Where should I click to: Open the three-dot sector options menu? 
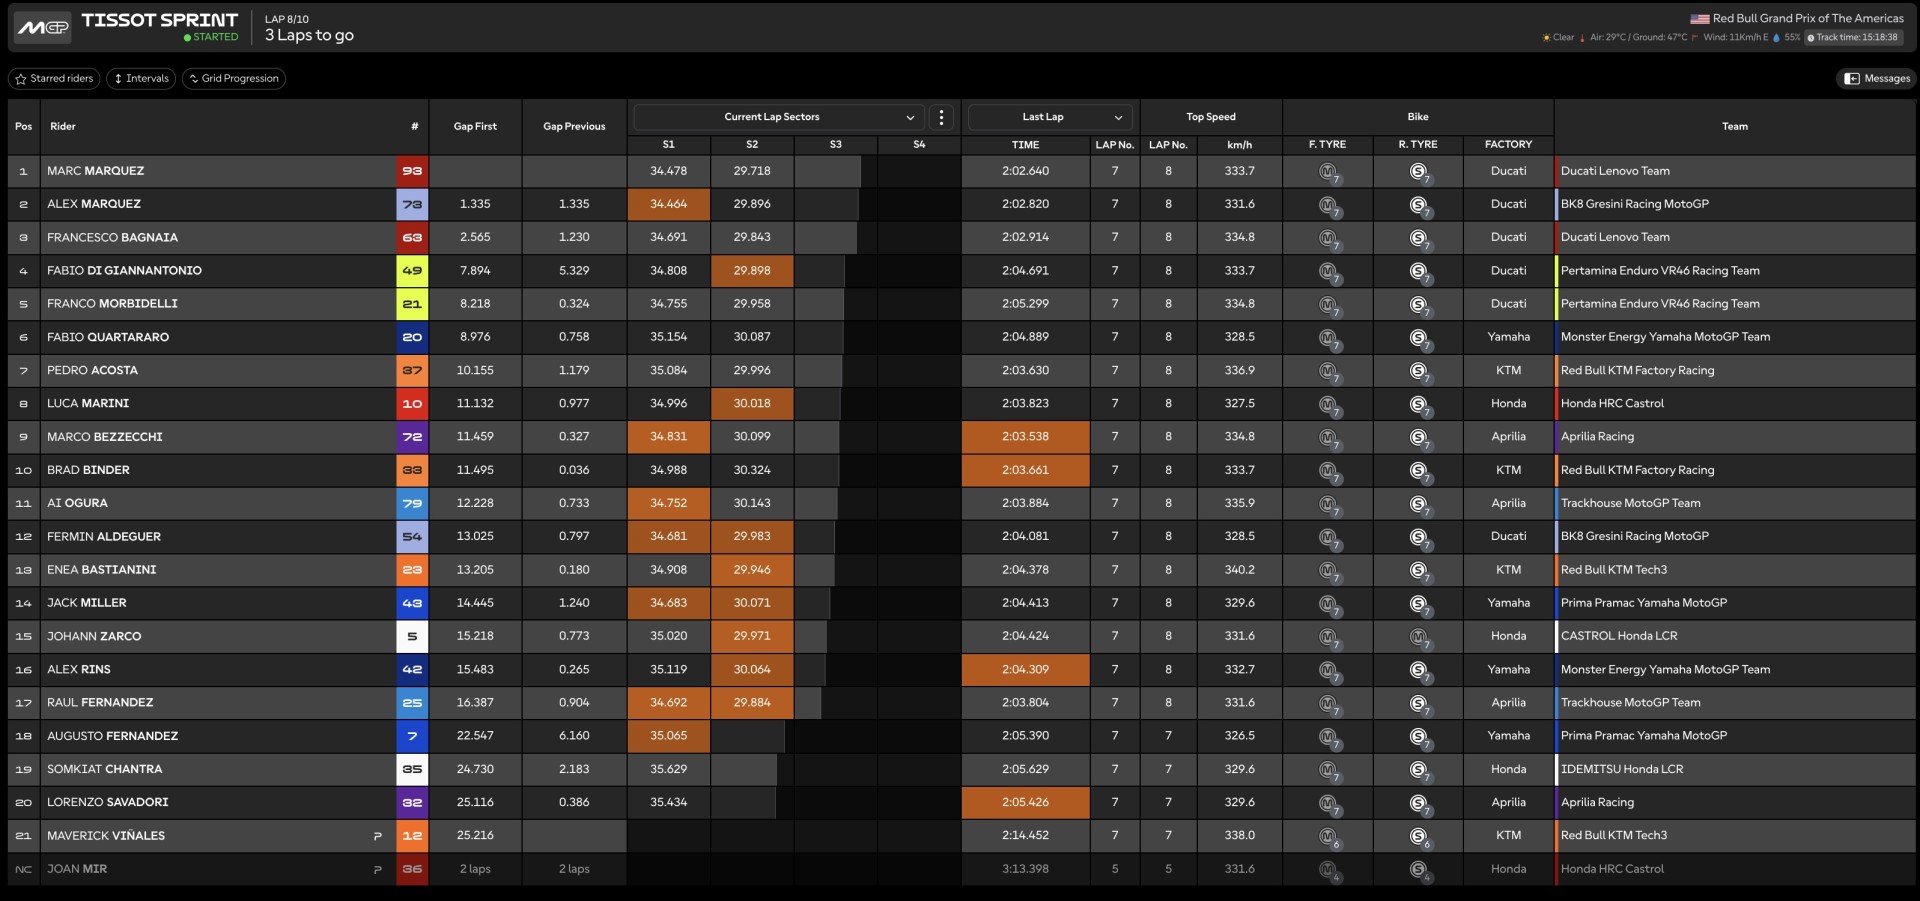click(941, 117)
